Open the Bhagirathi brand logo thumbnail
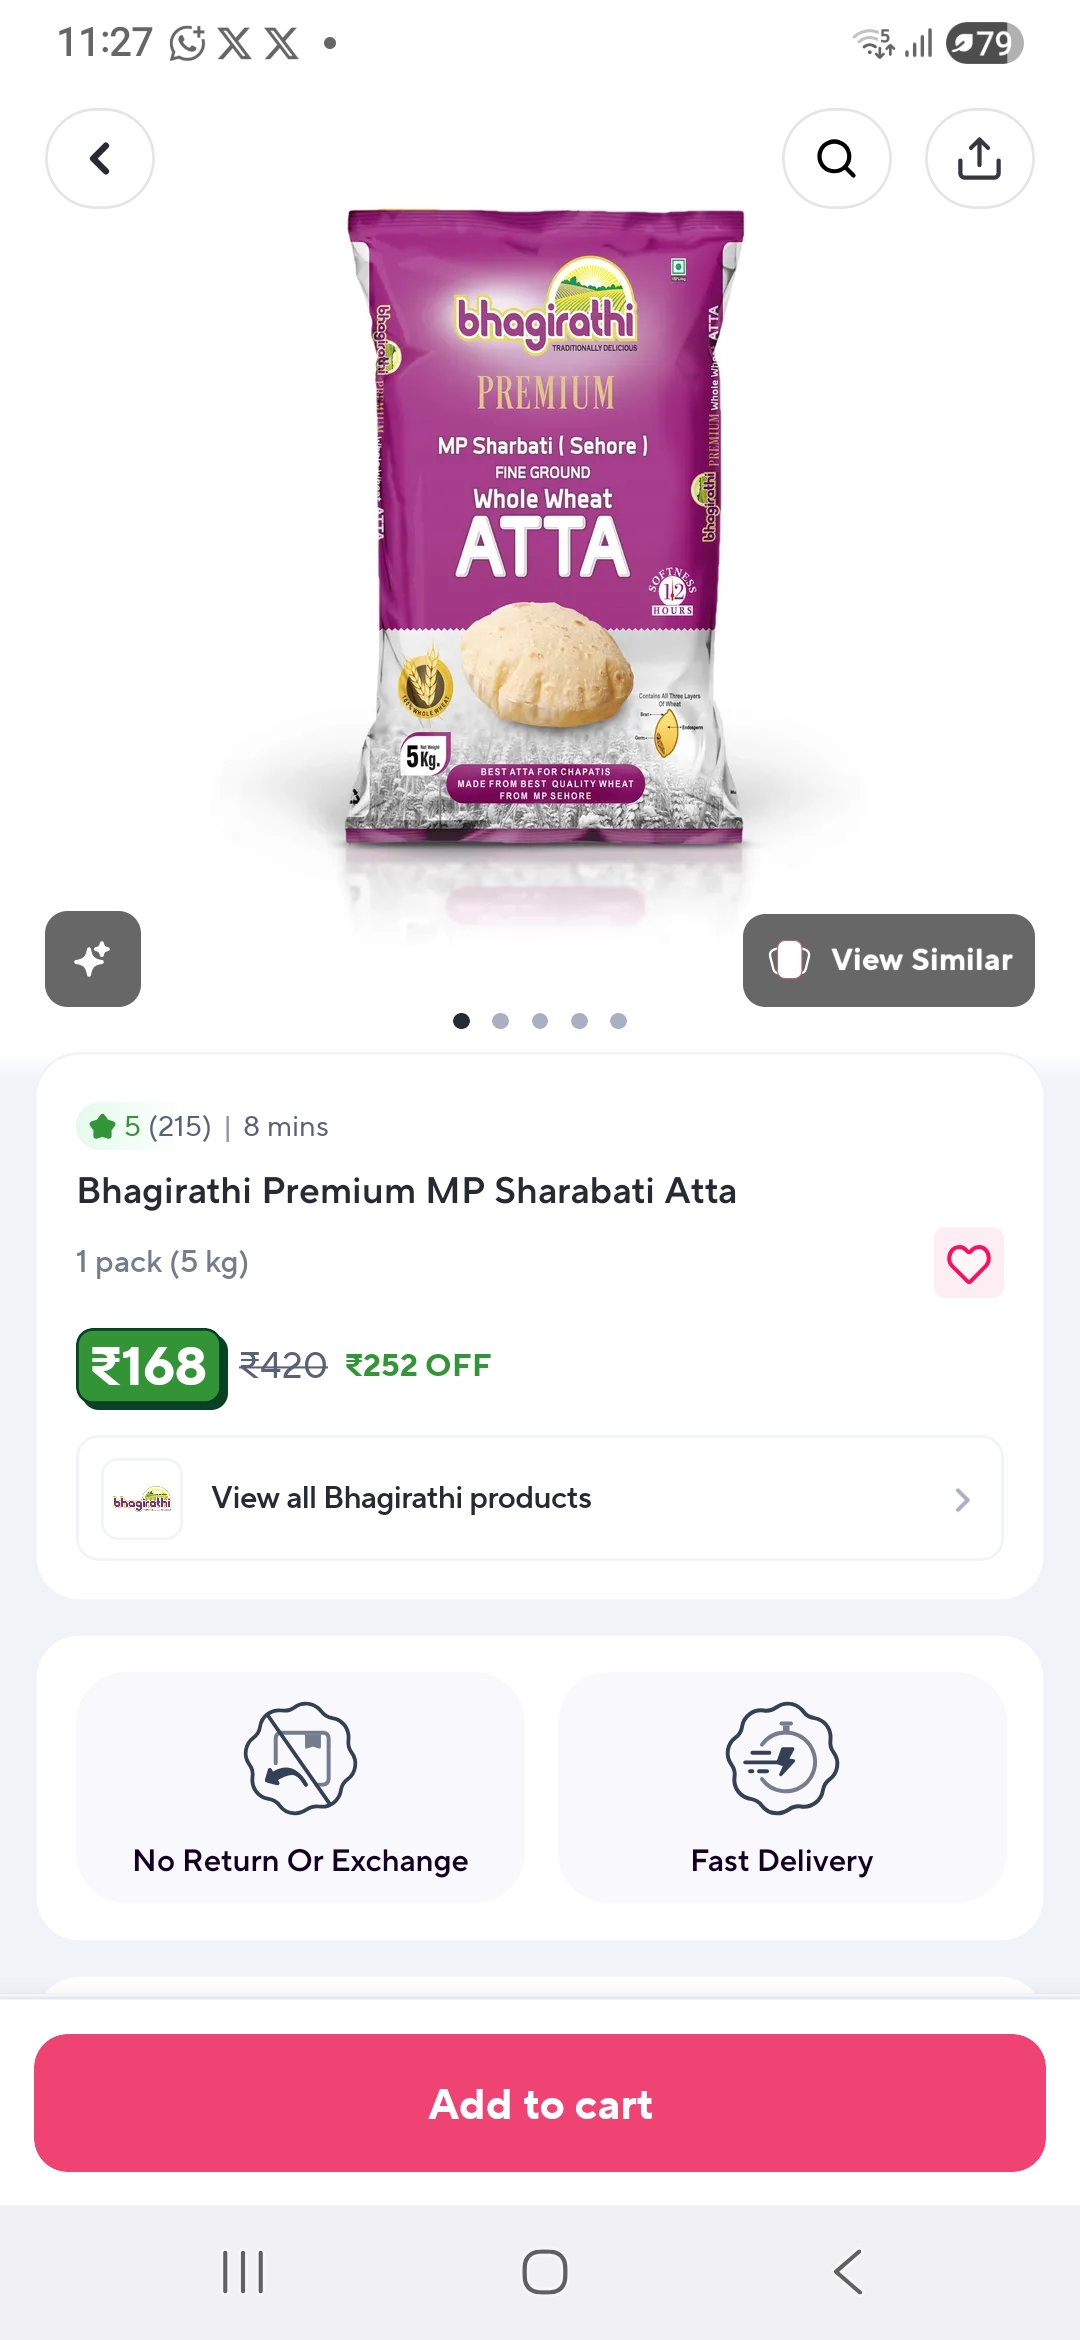 142,1499
